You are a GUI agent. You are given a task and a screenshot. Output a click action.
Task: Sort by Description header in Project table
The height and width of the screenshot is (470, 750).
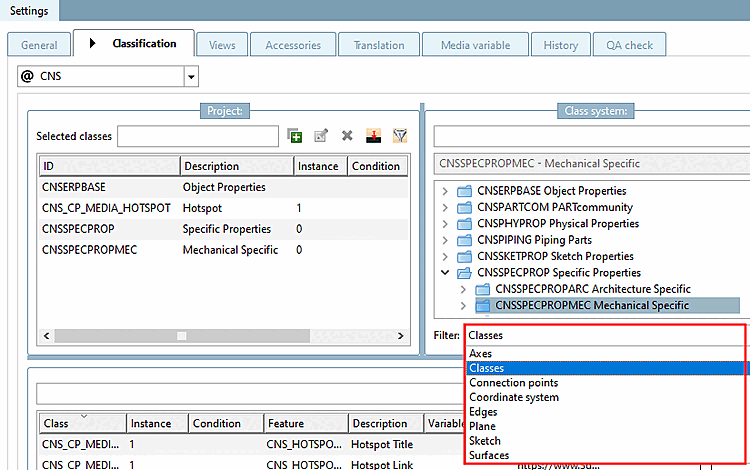pos(237,166)
